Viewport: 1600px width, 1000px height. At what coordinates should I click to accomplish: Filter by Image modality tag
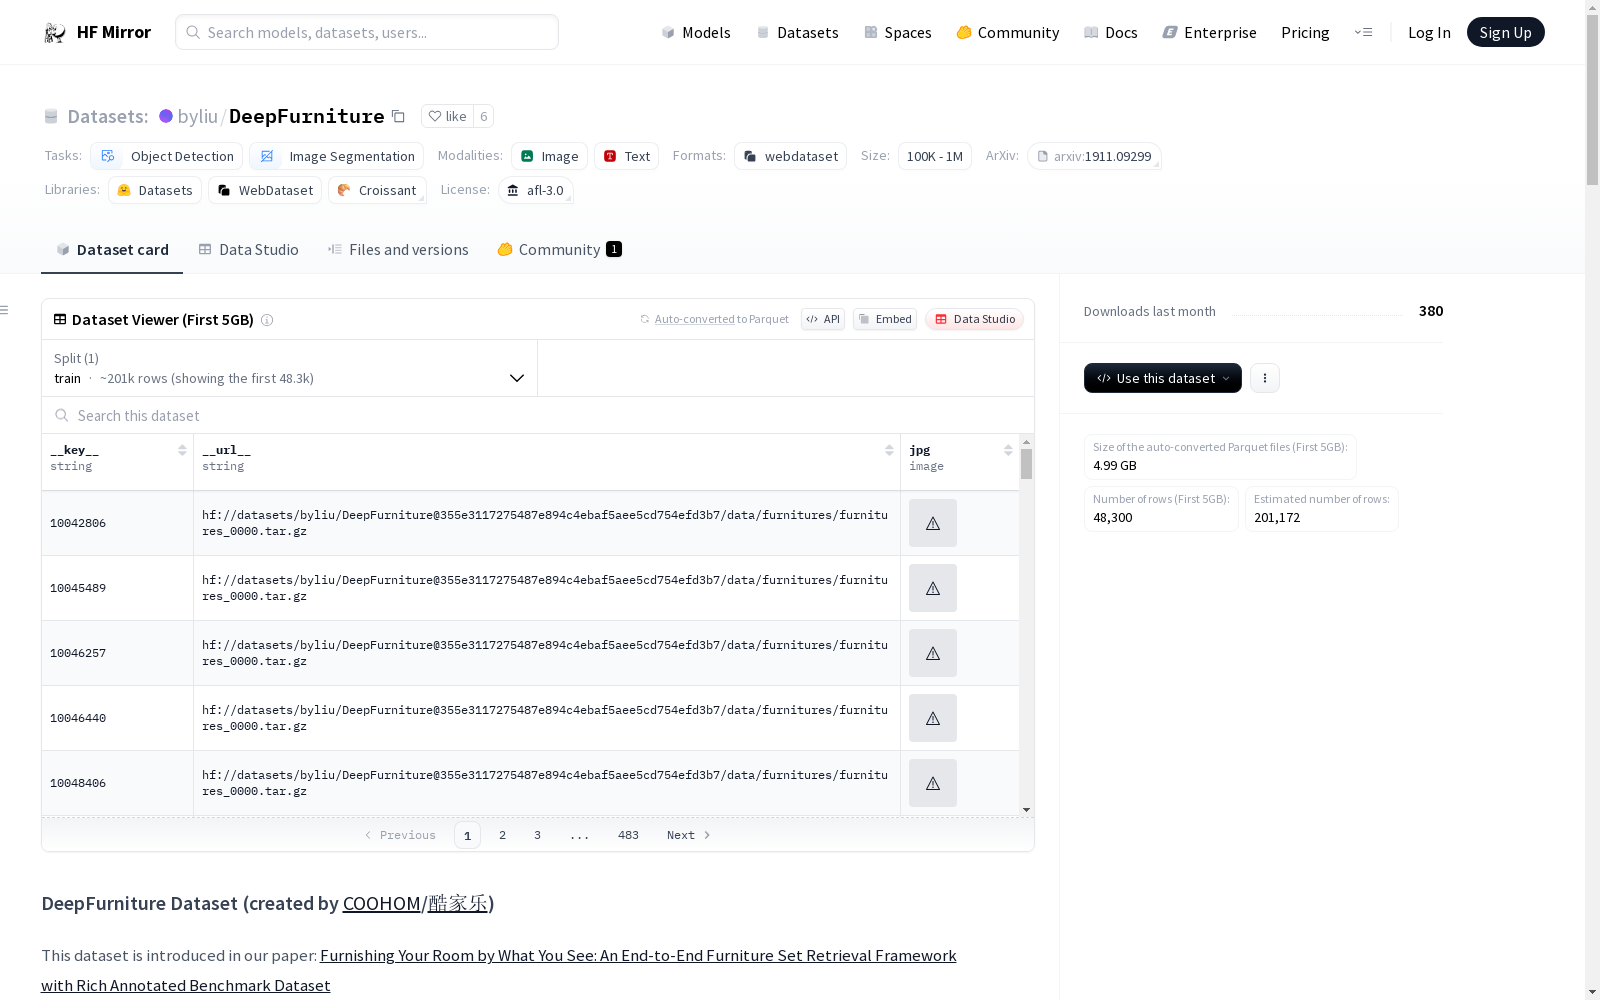point(549,156)
